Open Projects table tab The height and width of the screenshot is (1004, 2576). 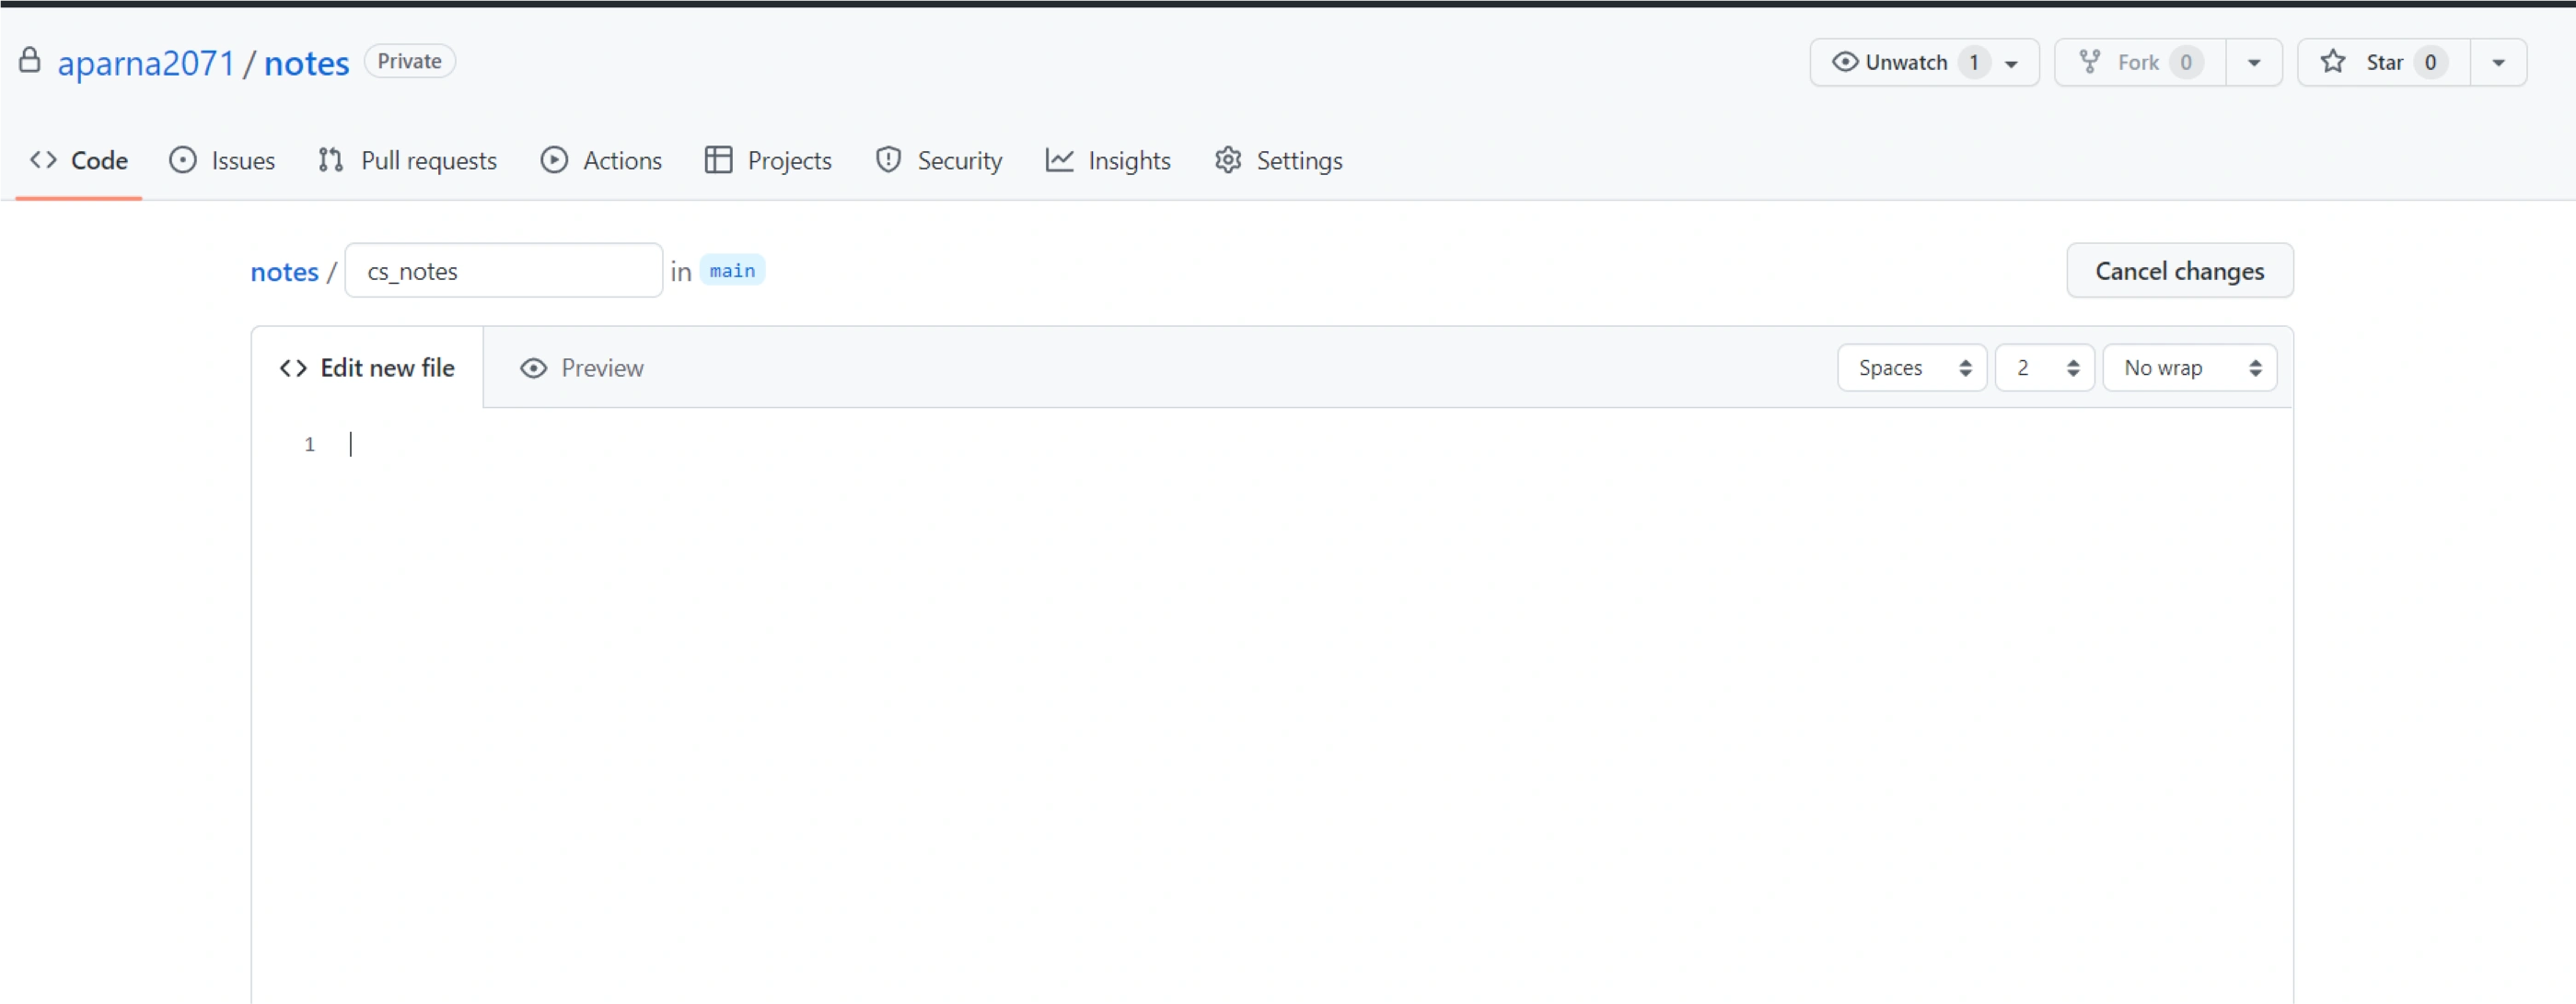point(768,160)
